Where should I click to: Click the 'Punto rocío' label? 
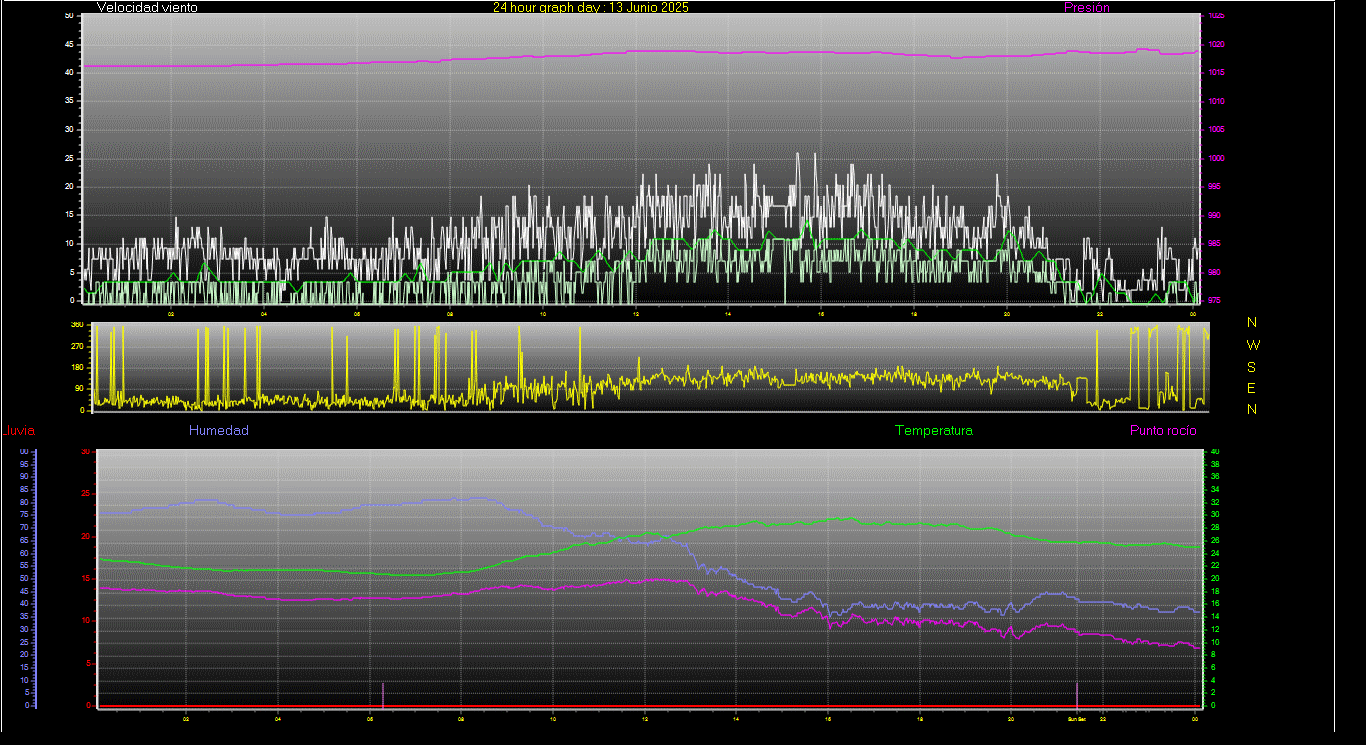coord(1162,431)
